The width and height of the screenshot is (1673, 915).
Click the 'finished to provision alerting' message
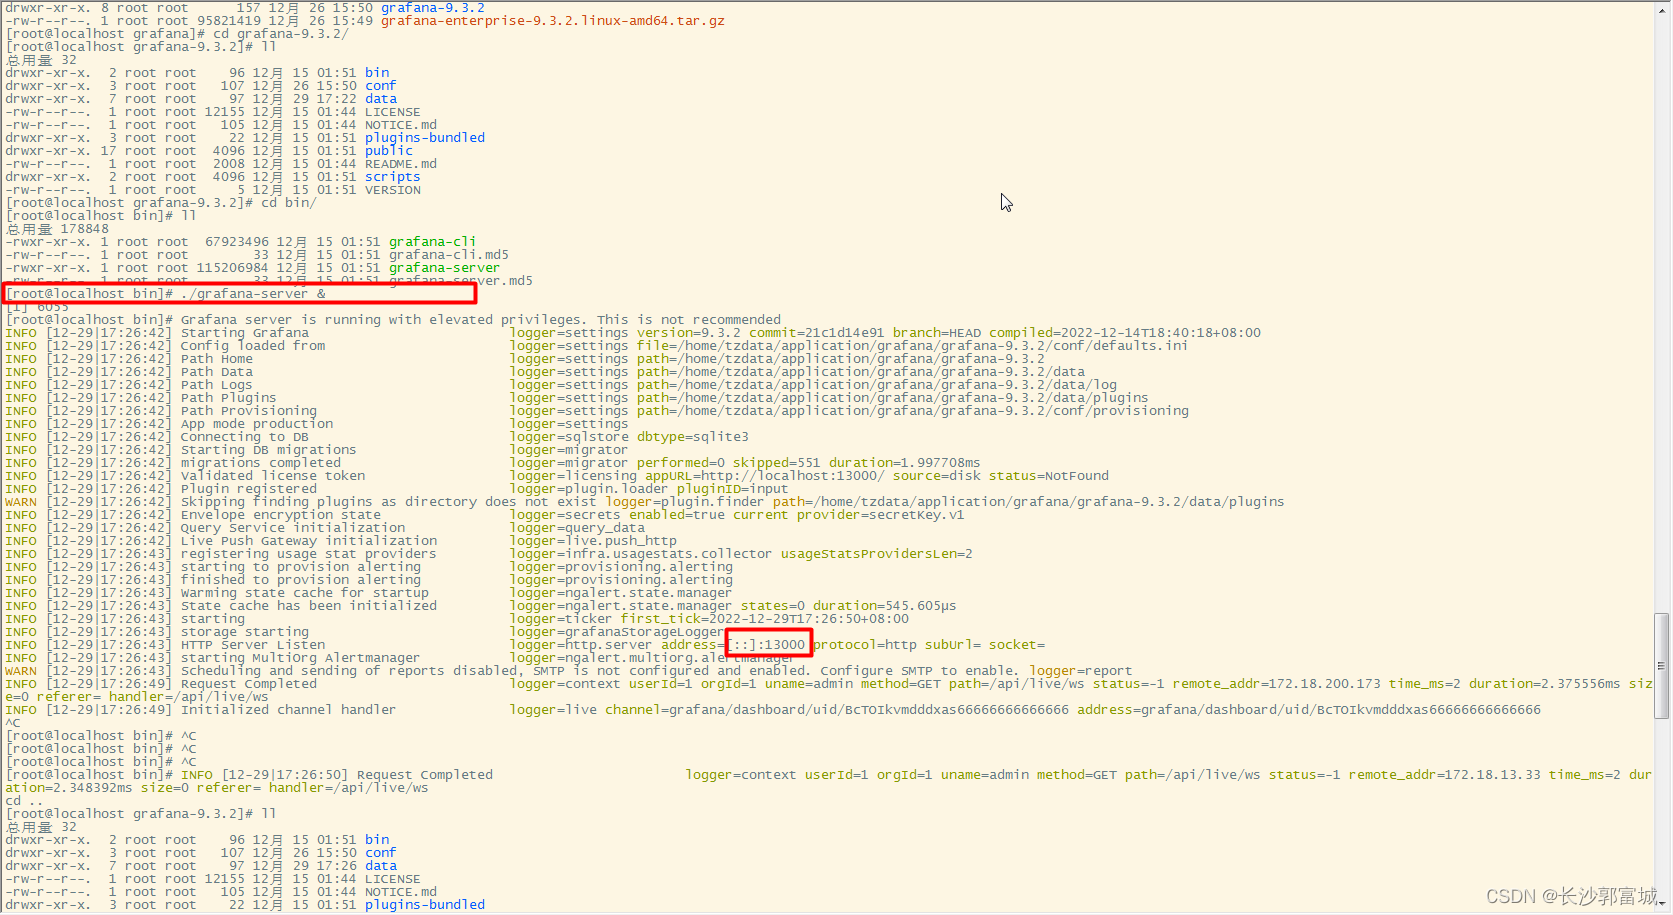pyautogui.click(x=301, y=580)
